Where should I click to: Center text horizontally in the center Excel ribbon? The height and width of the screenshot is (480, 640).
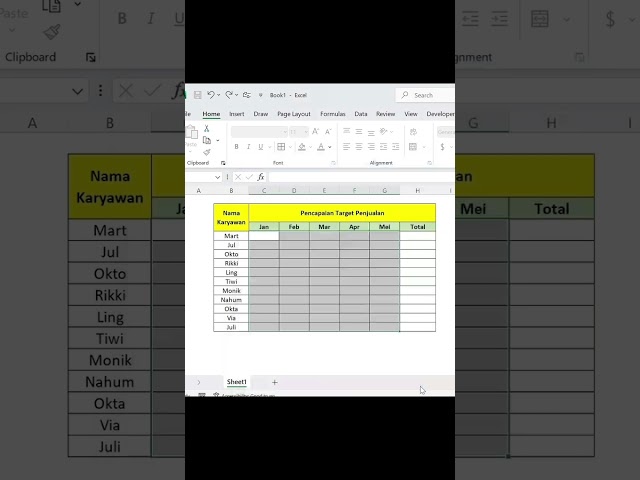(359, 147)
